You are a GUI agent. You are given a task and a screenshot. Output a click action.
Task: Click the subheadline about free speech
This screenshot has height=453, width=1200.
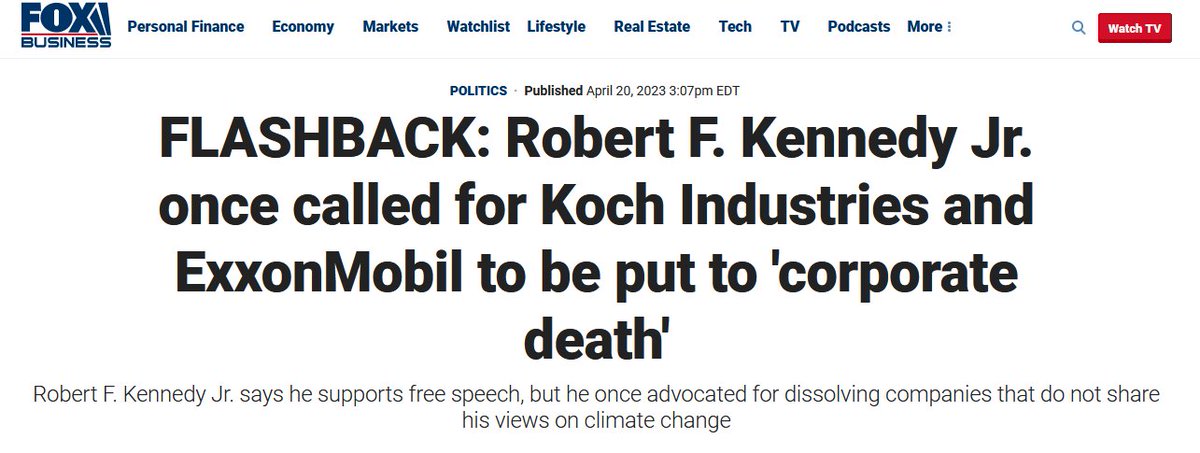click(596, 407)
